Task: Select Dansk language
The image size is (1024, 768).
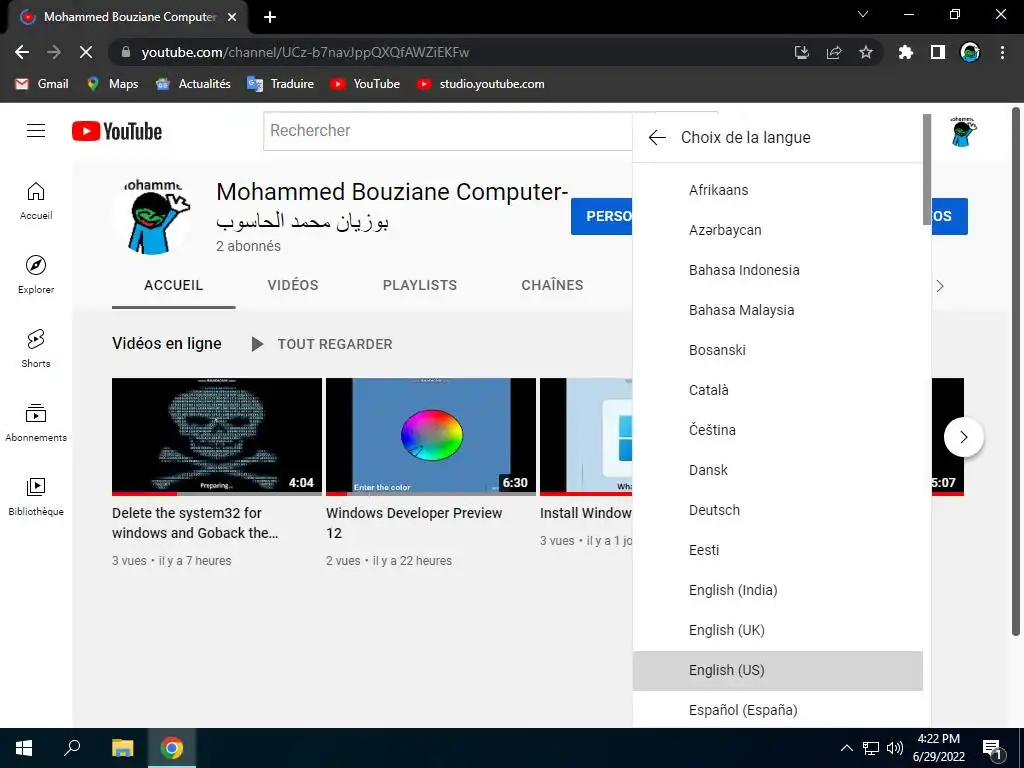Action: pos(778,470)
